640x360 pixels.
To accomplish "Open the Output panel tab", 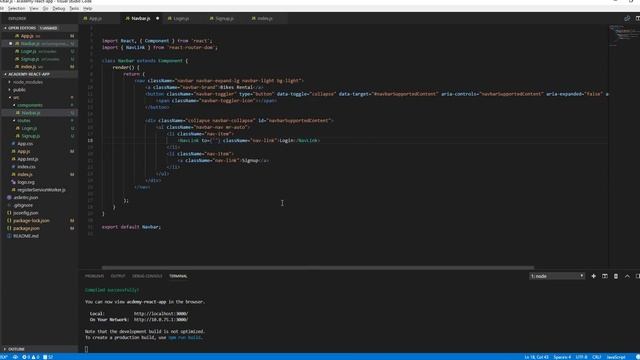I will pos(118,276).
